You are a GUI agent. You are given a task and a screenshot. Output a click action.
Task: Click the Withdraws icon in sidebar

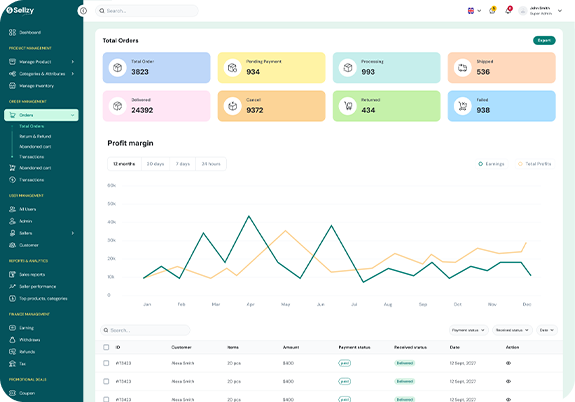[12, 340]
